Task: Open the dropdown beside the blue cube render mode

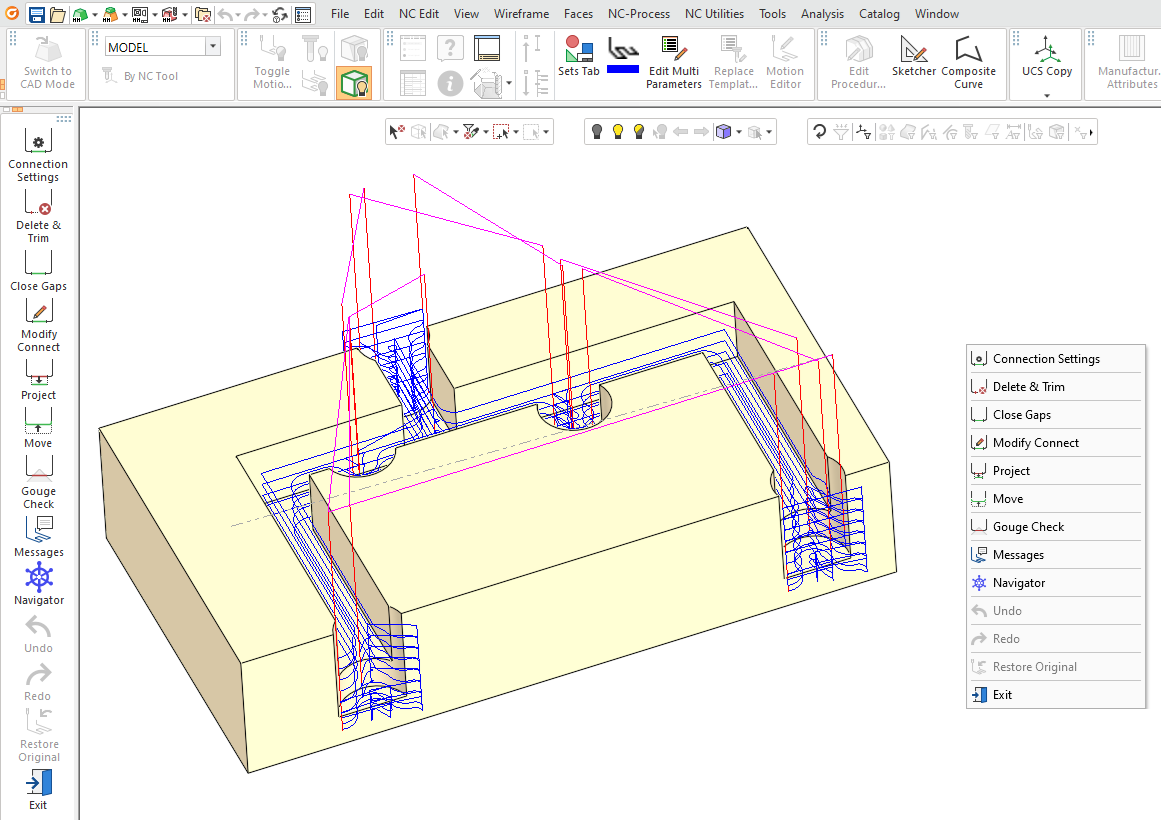Action: click(x=739, y=132)
